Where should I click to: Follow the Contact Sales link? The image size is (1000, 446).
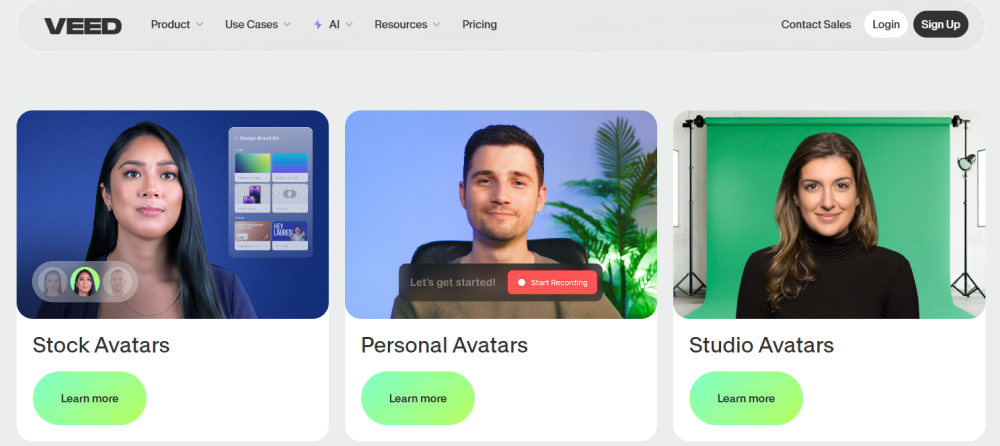pos(816,25)
